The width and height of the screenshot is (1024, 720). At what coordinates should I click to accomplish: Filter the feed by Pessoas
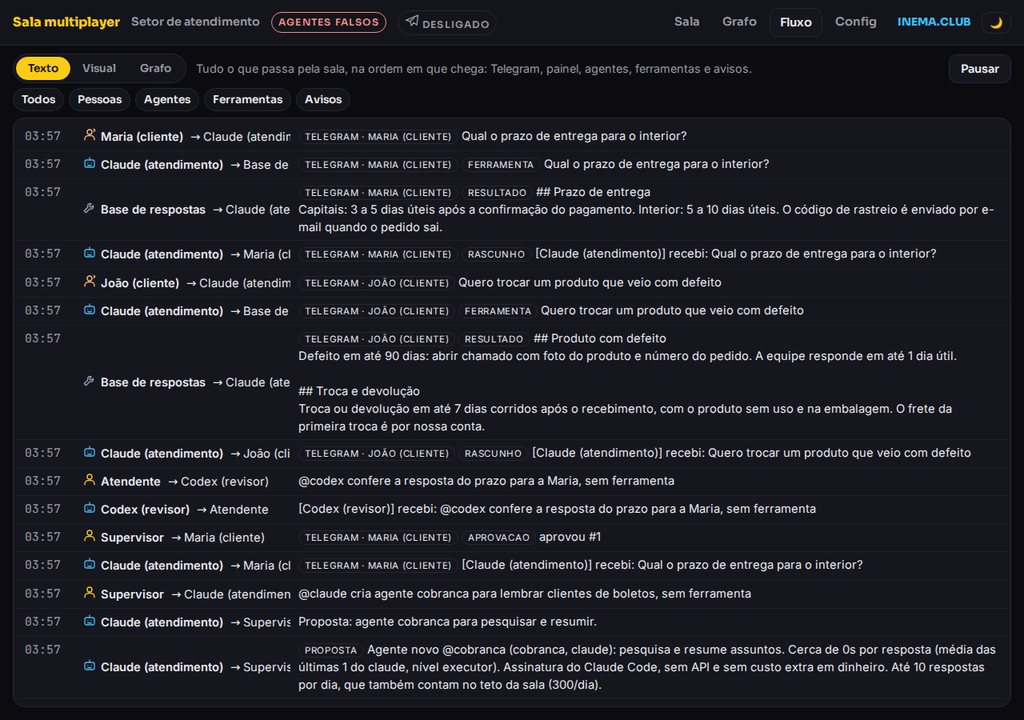tap(99, 99)
